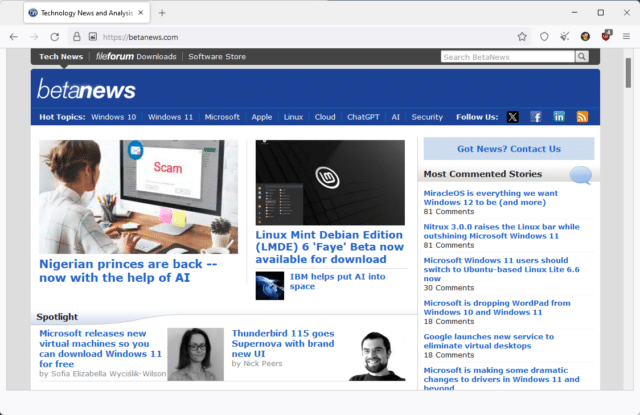
Task: Bookmark this page with the star icon
Action: pos(522,37)
